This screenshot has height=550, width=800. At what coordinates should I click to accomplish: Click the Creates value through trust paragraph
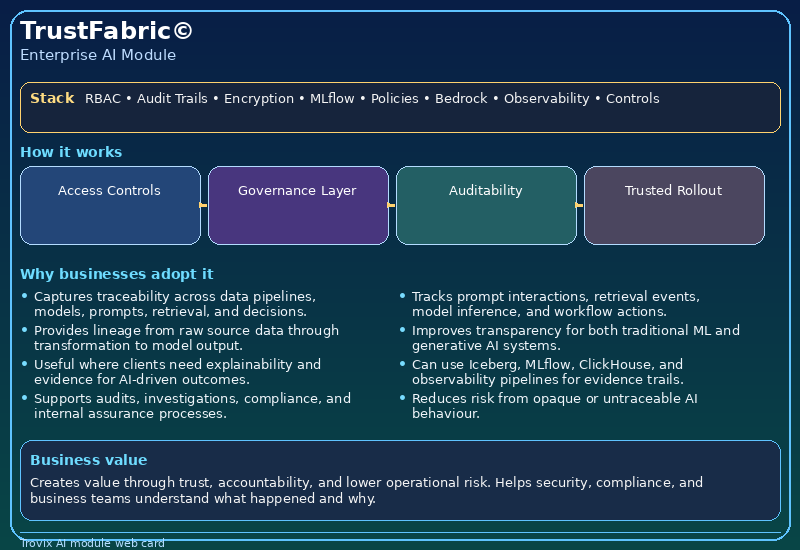coord(366,490)
